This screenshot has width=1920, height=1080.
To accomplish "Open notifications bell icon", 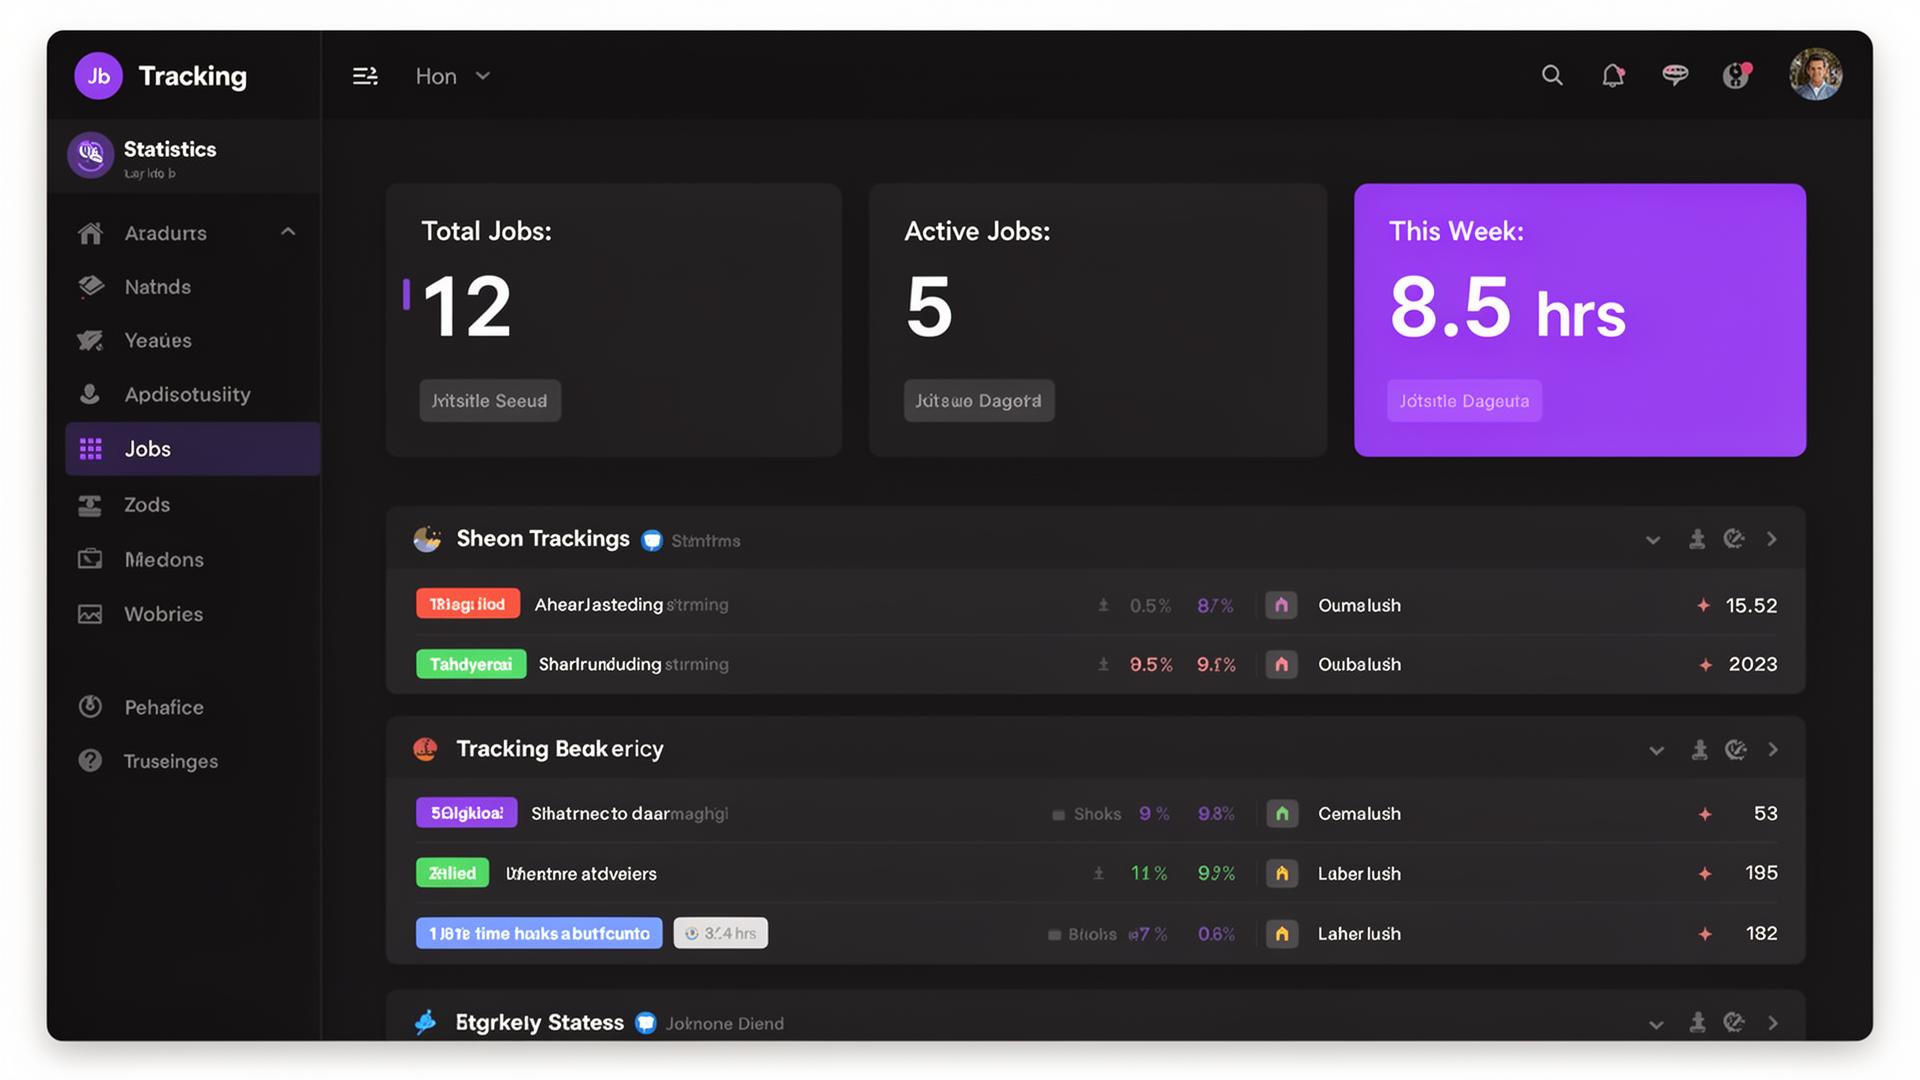I will (1613, 76).
